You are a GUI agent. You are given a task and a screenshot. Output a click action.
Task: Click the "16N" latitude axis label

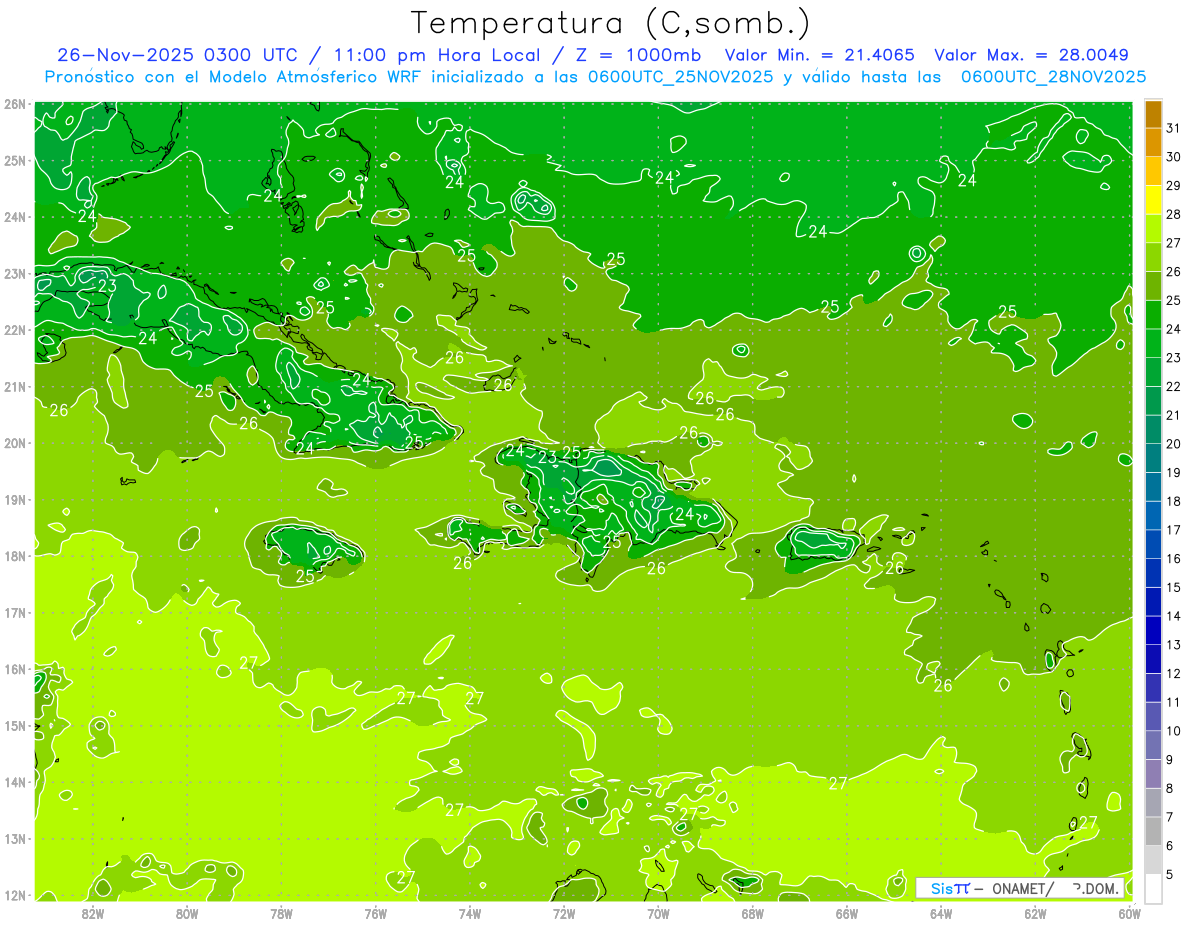coord(14,669)
